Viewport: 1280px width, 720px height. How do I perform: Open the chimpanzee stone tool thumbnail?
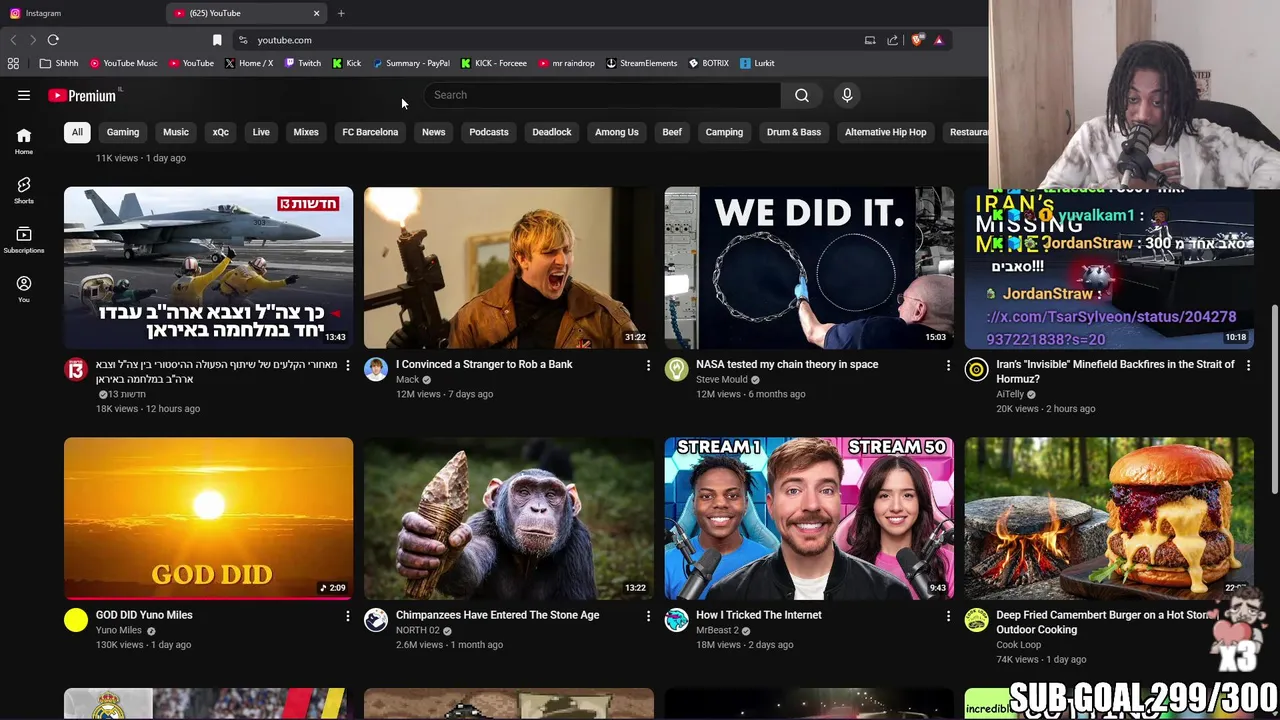coord(509,518)
